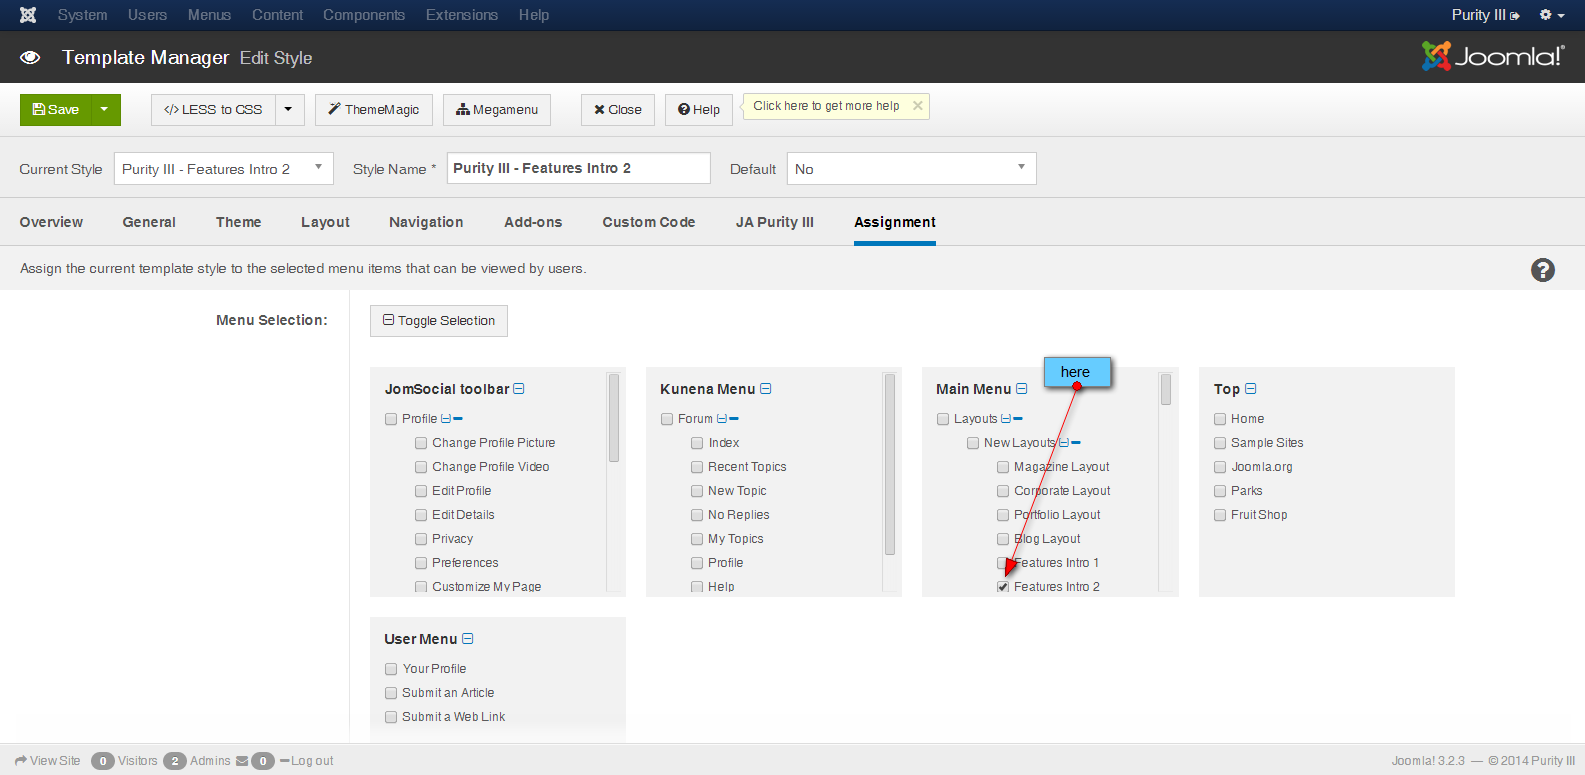The height and width of the screenshot is (775, 1585).
Task: Open the Default dropdown showing No
Action: tap(911, 169)
